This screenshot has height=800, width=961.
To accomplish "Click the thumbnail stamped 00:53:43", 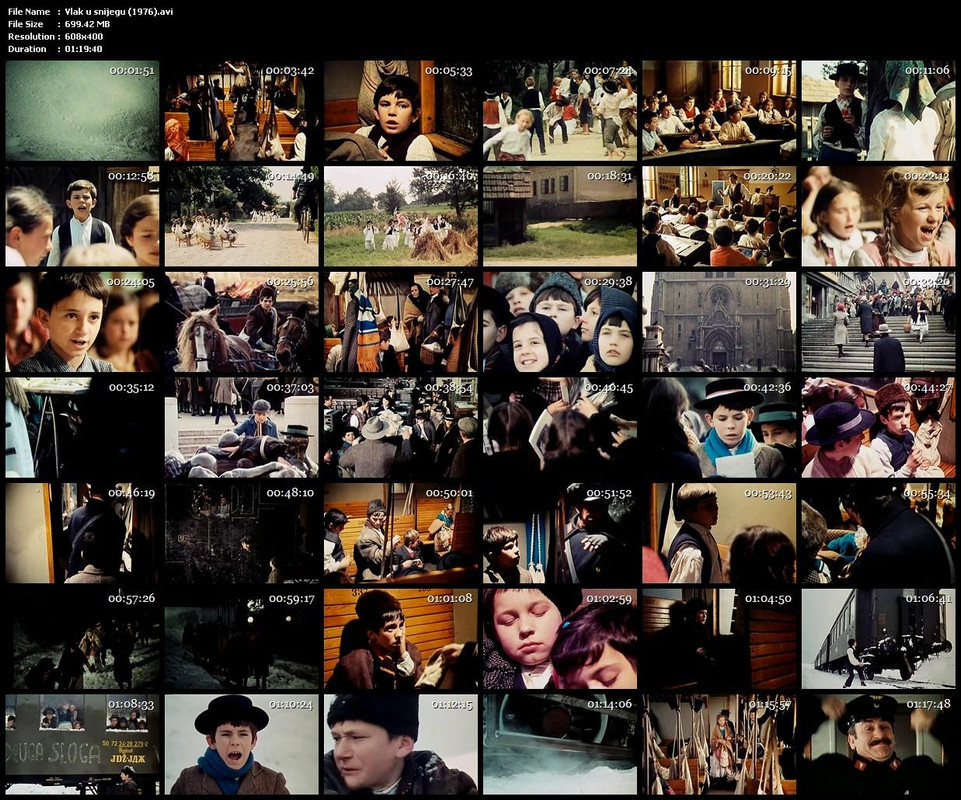I will 720,533.
